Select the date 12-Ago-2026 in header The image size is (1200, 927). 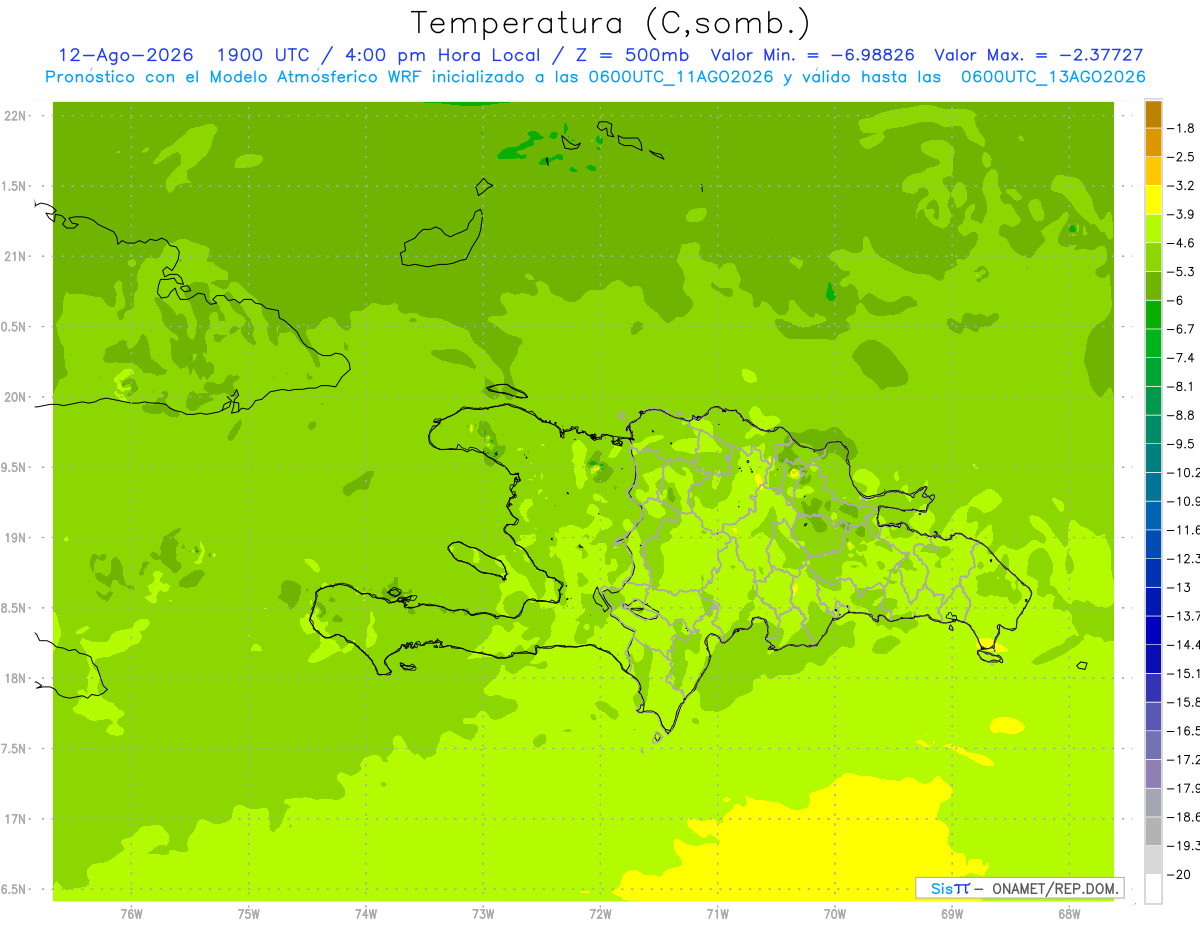tap(126, 56)
